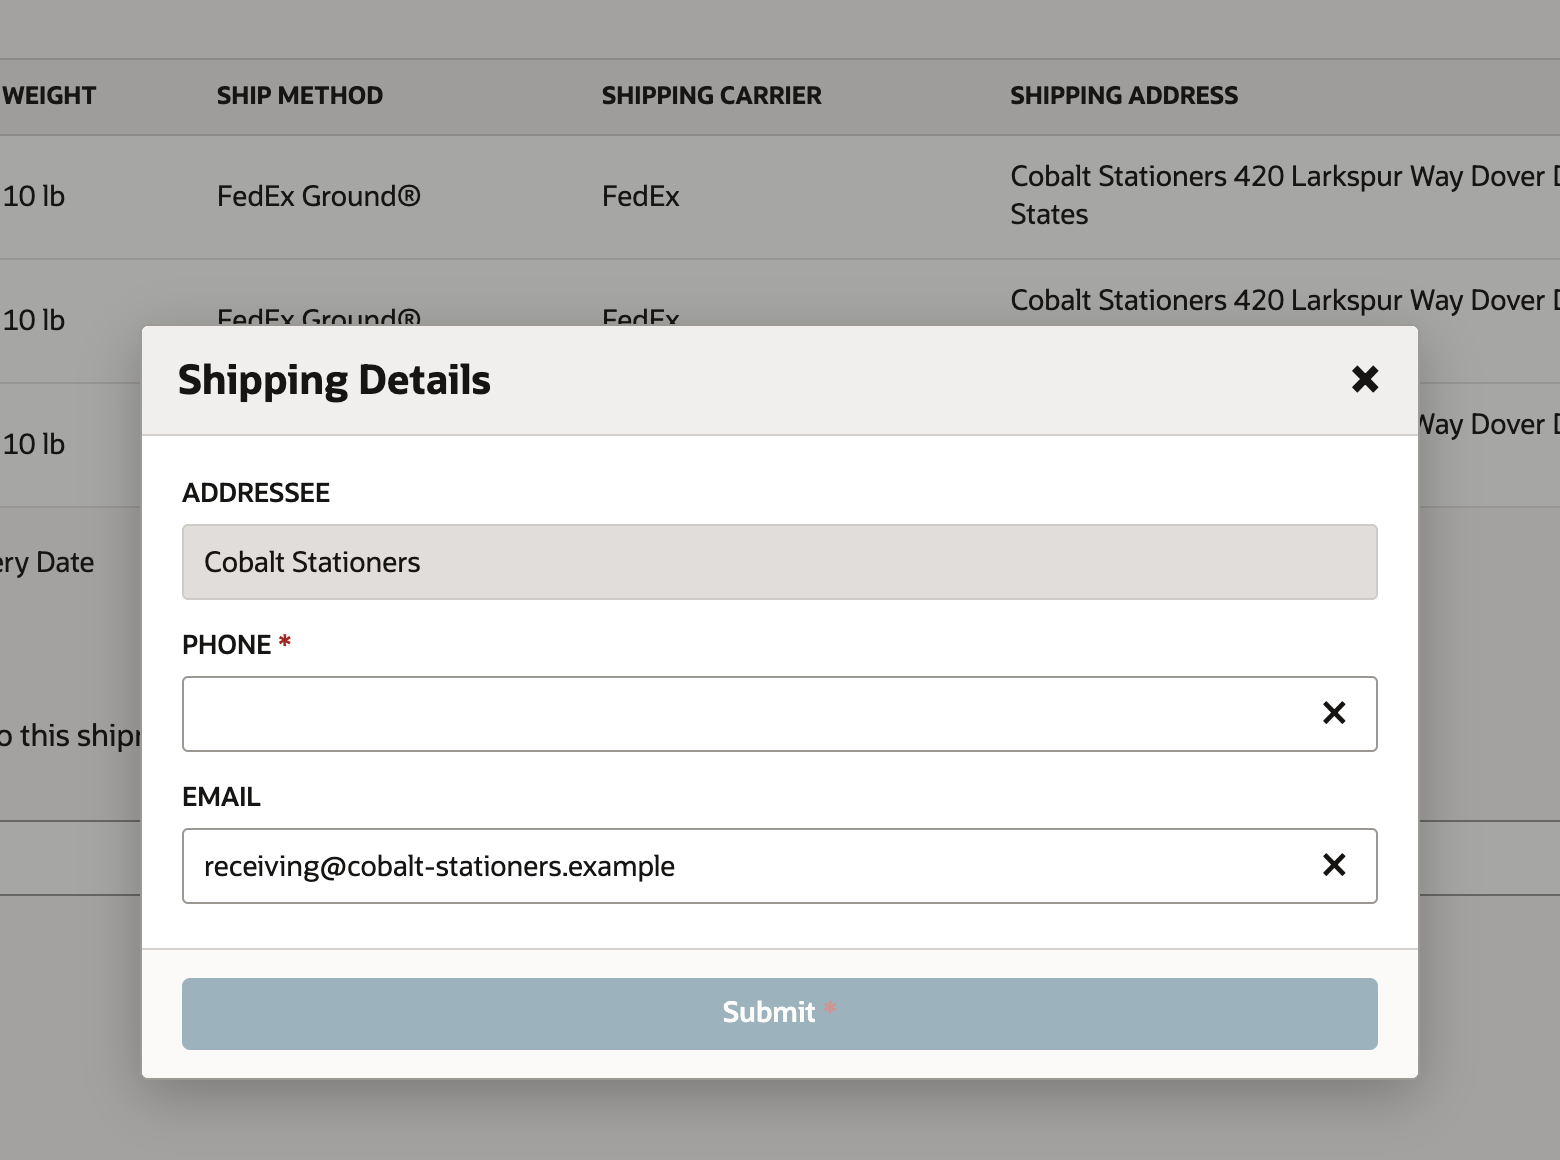This screenshot has height=1160, width=1560.
Task: Click the Shipping Details dialog title
Action: [x=334, y=380]
